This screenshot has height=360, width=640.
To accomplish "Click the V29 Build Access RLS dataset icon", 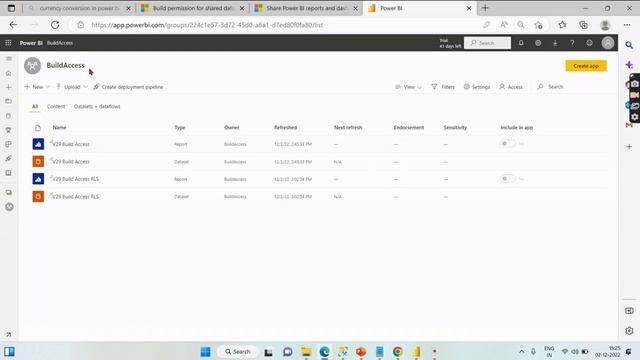I will (x=38, y=196).
